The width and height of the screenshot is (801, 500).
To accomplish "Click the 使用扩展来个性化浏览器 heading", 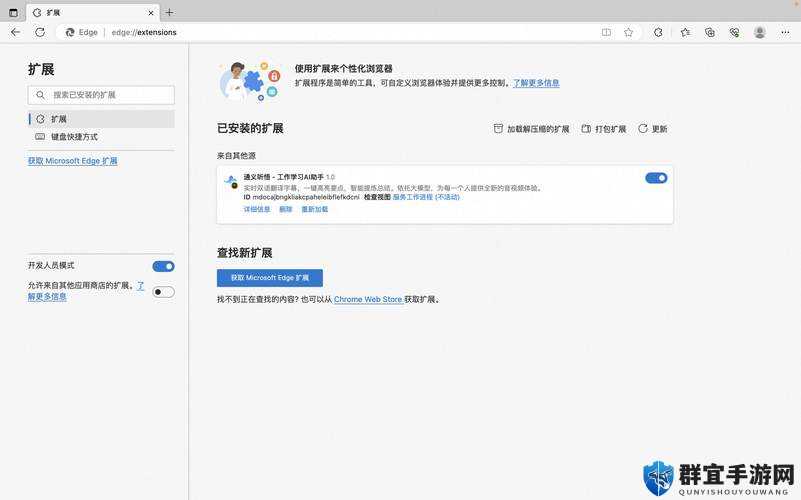I will 344,68.
